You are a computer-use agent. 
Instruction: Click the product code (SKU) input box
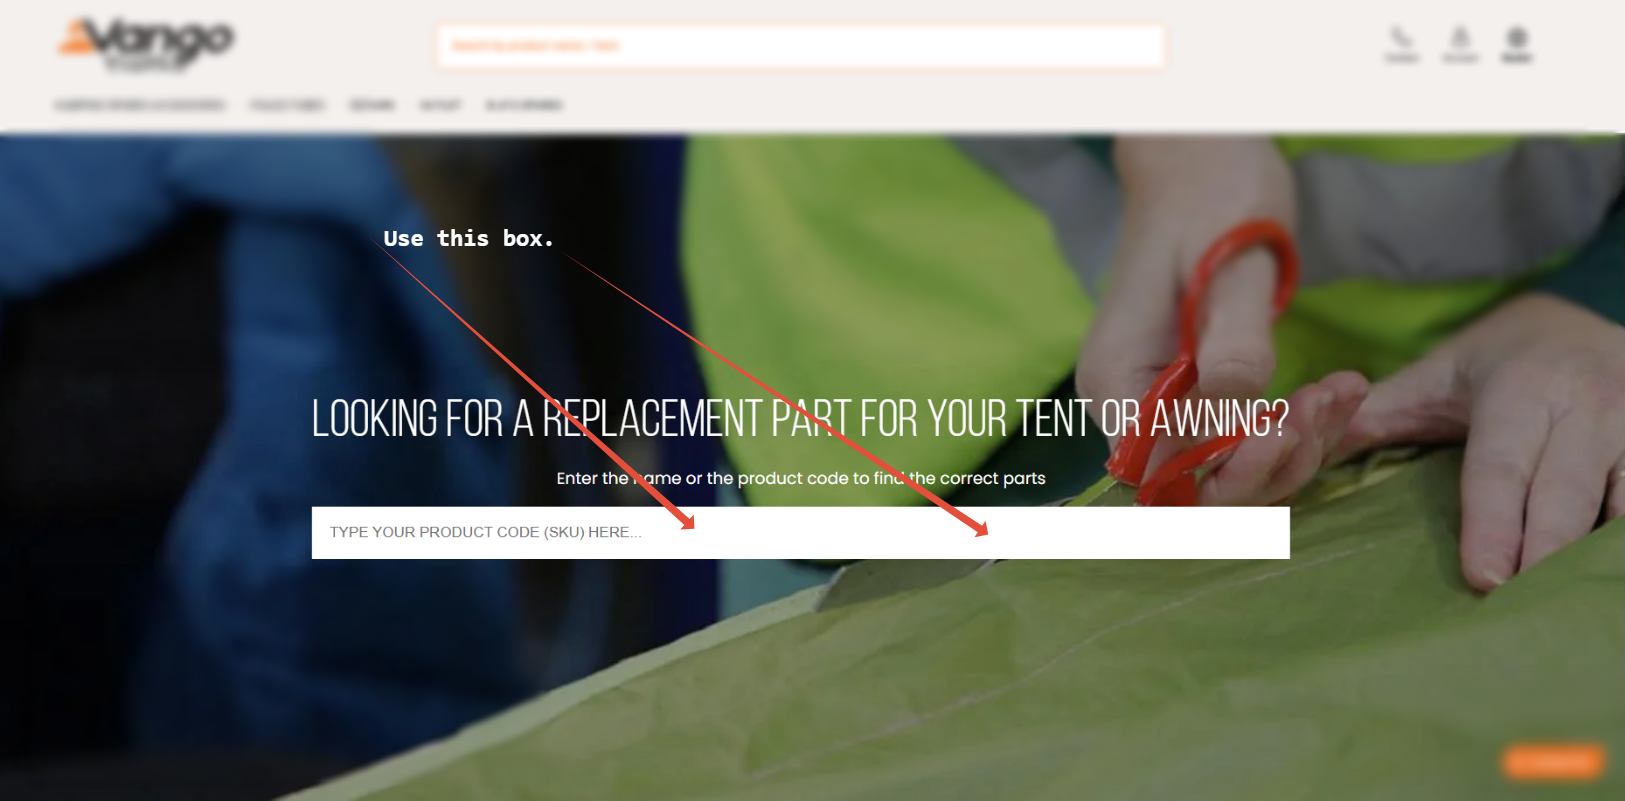coord(800,533)
